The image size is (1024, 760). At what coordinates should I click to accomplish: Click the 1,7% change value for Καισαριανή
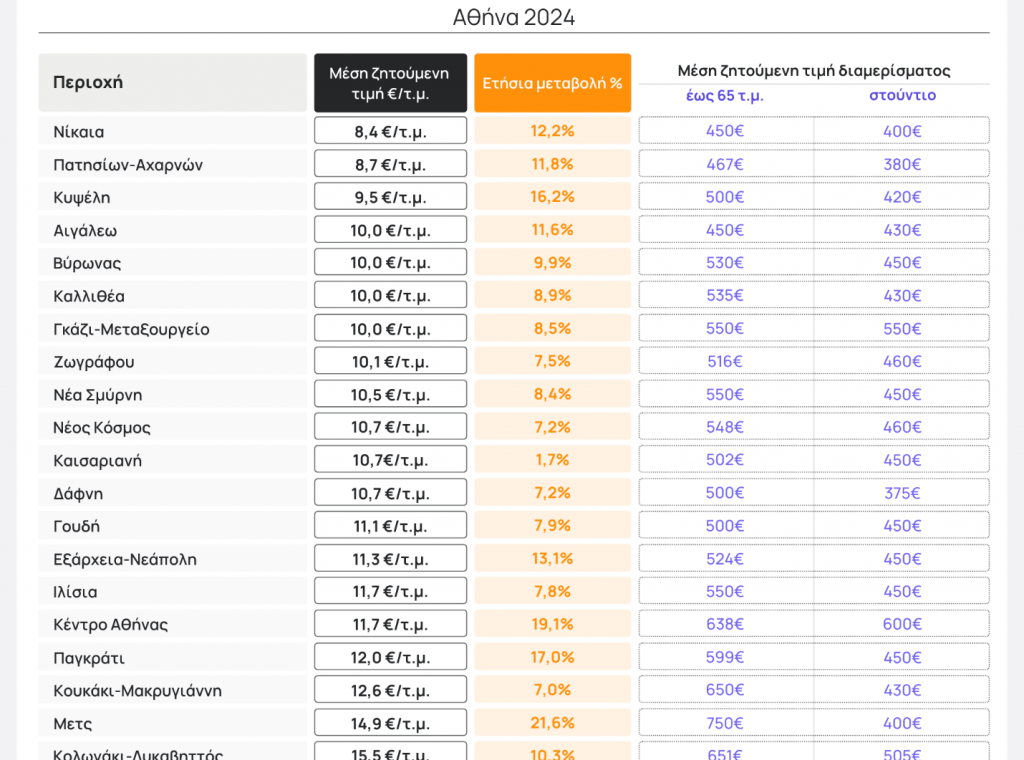coord(552,460)
